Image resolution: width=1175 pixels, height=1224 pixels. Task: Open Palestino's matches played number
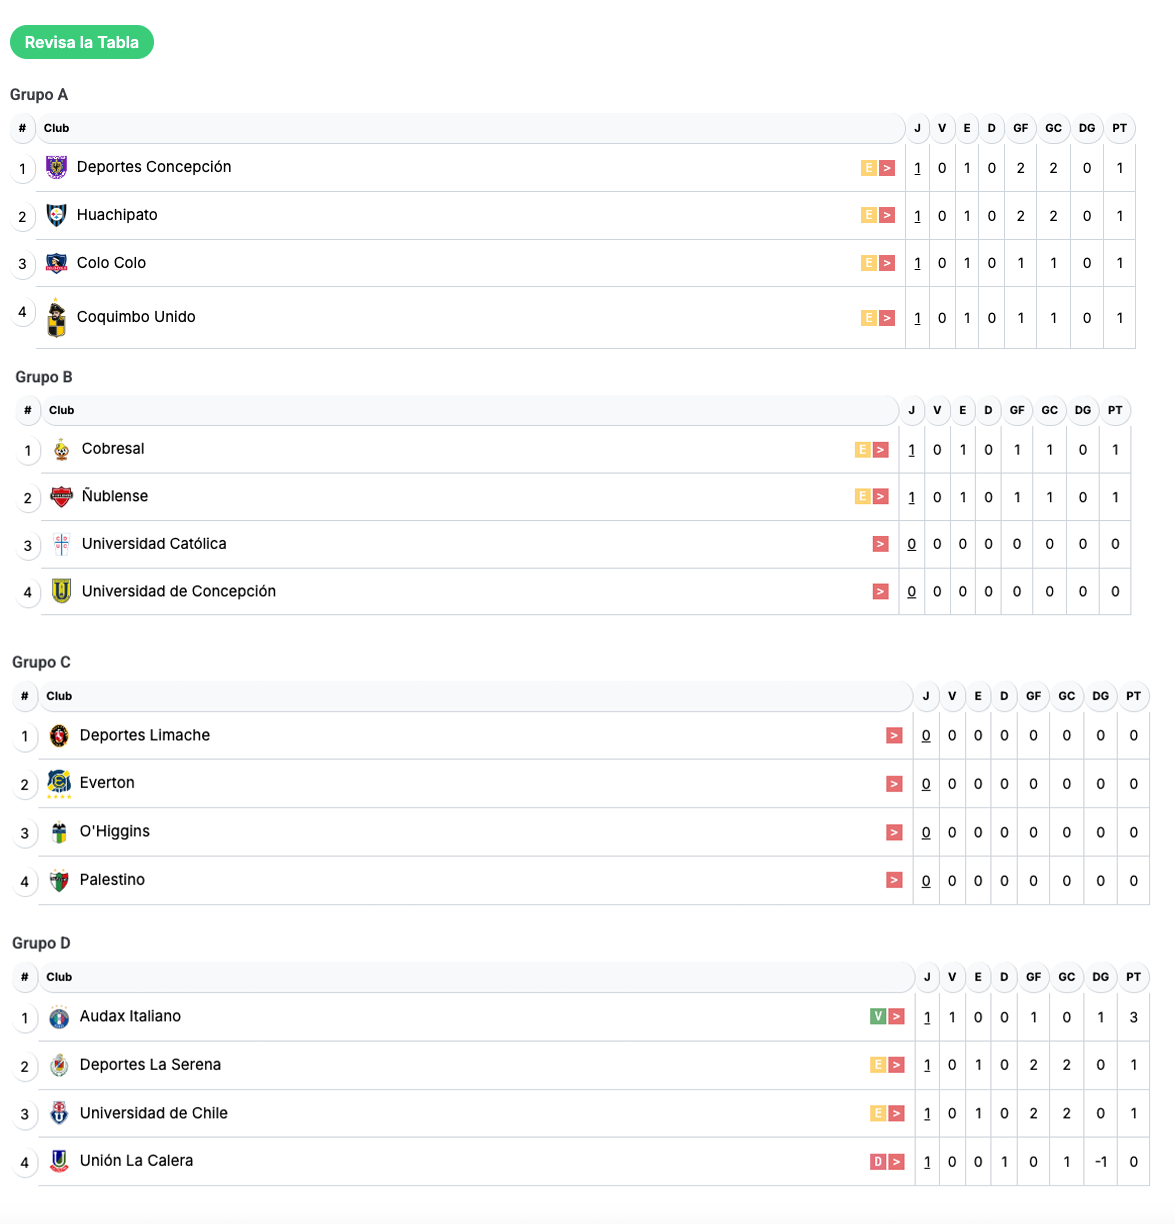pos(926,881)
